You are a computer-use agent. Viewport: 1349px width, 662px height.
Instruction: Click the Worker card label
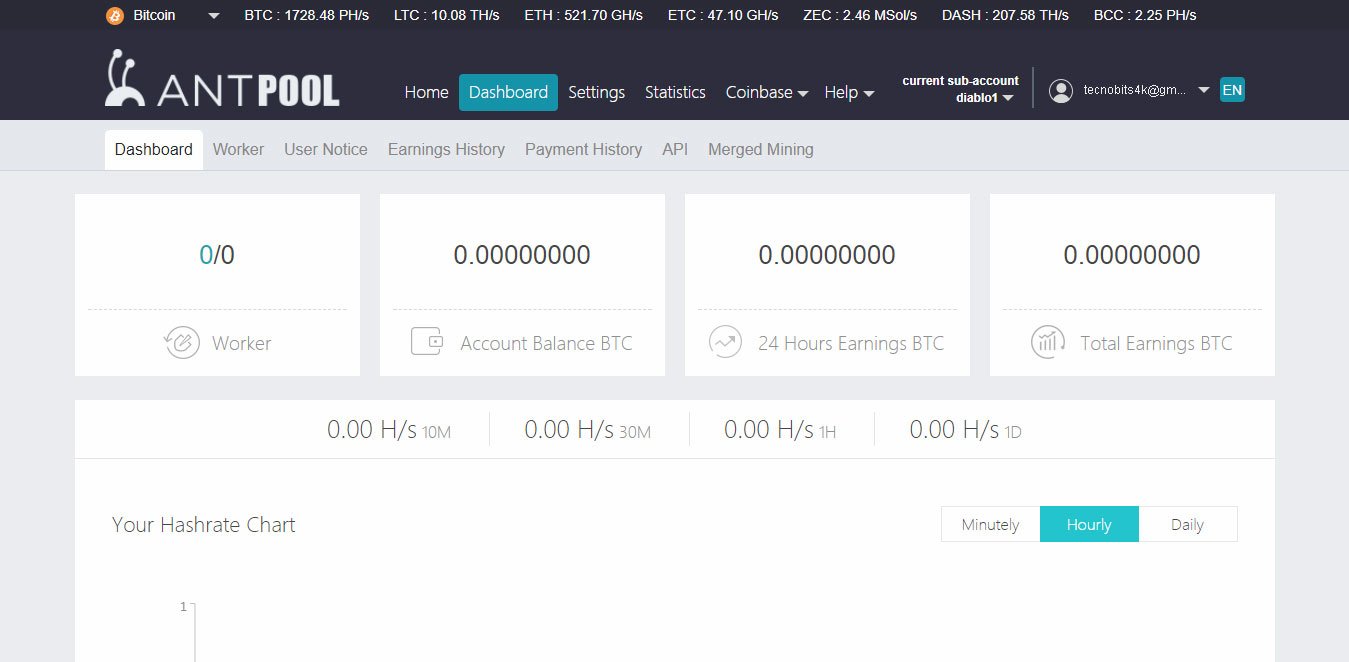pyautogui.click(x=241, y=343)
